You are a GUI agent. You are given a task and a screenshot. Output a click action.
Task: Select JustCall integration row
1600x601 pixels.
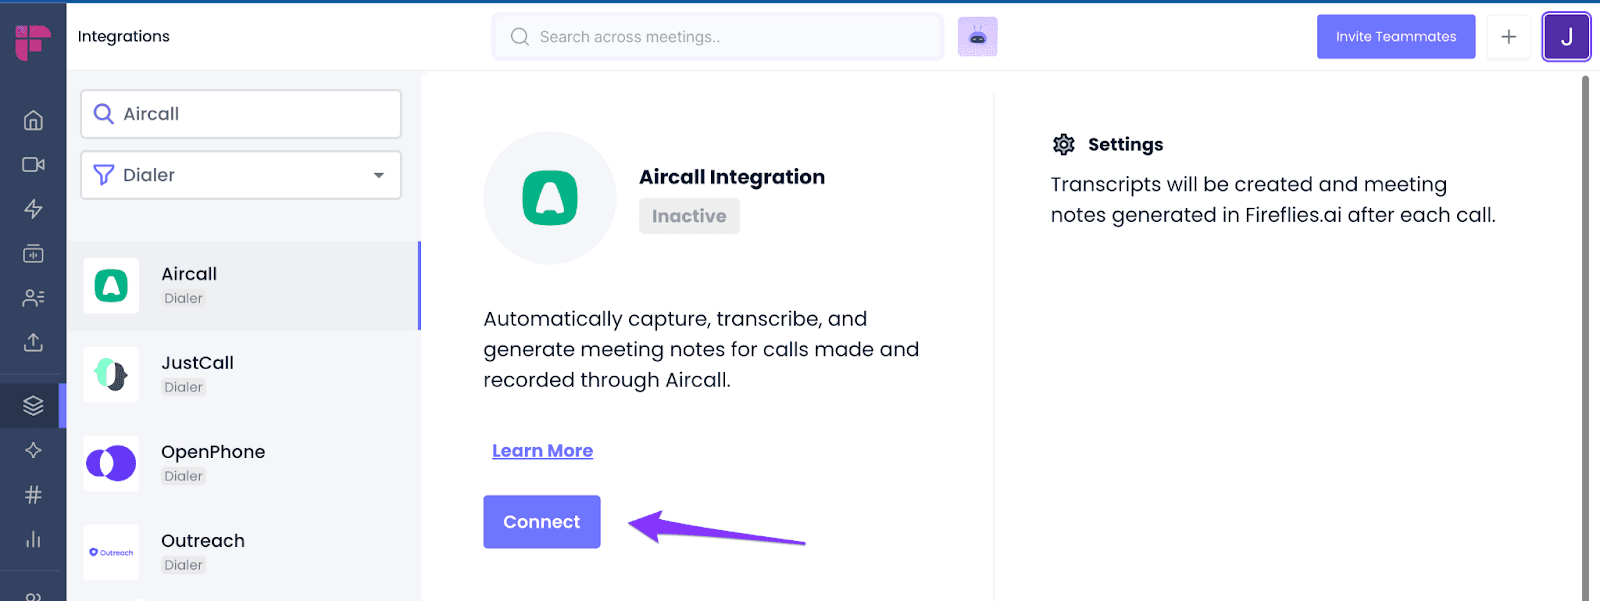click(243, 375)
